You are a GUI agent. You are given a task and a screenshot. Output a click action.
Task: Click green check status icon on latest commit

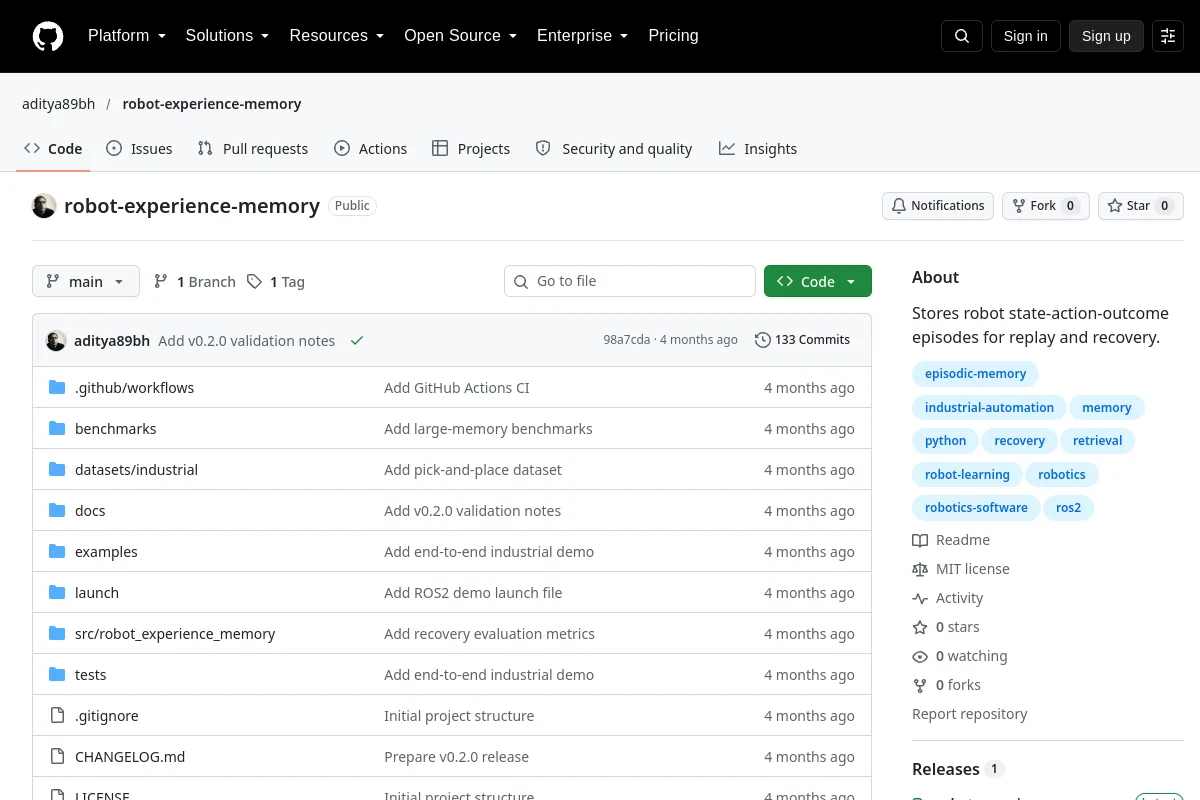pos(357,341)
